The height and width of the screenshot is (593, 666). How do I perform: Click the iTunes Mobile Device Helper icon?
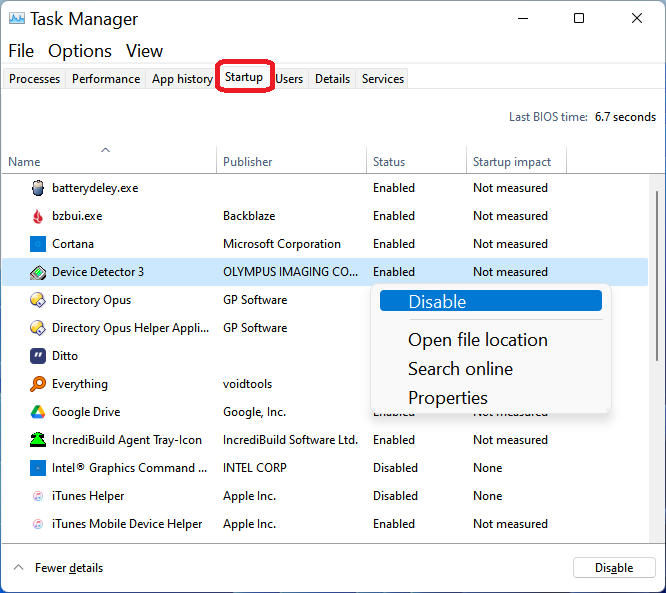(x=38, y=524)
